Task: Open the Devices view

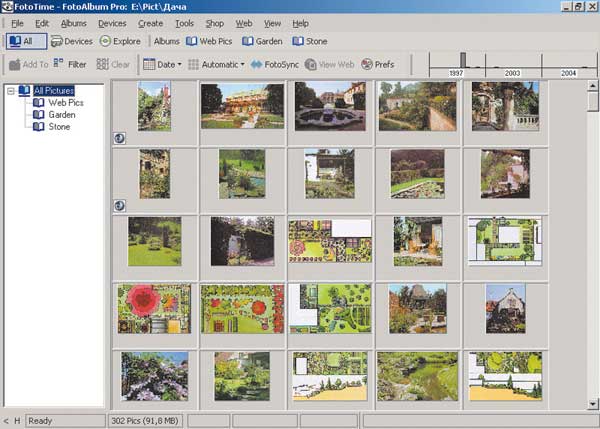Action: tap(72, 41)
